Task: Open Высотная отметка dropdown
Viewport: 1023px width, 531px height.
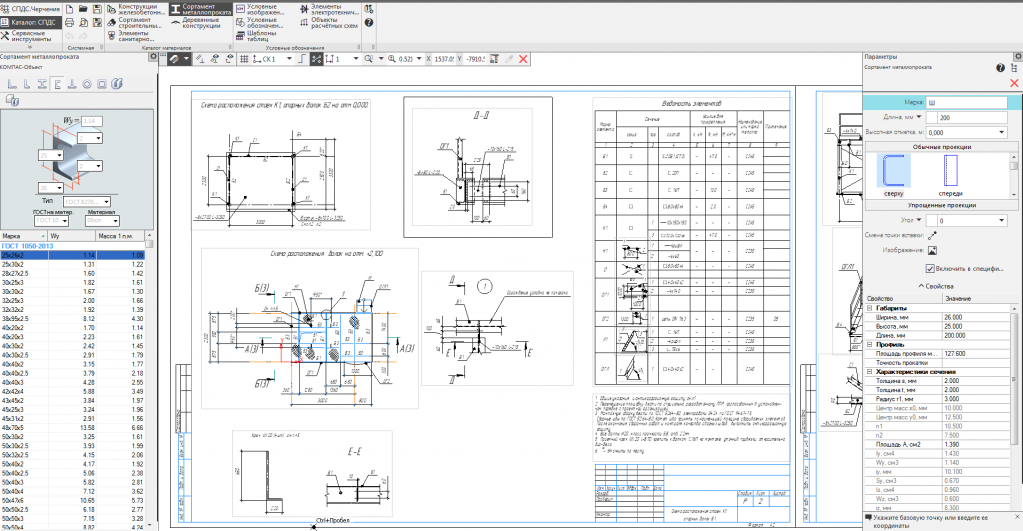Action: pyautogui.click(x=1001, y=132)
